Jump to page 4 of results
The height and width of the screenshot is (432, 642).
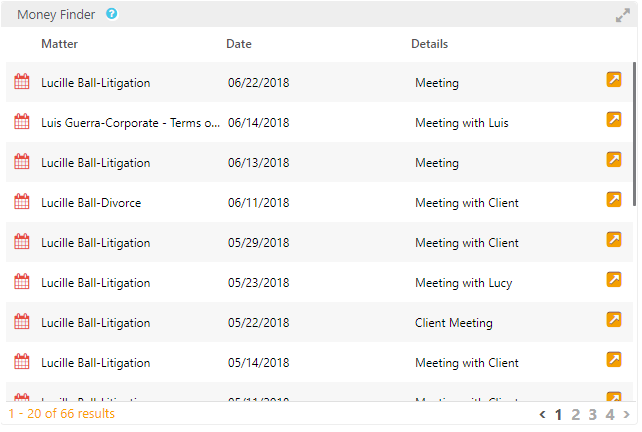point(609,414)
